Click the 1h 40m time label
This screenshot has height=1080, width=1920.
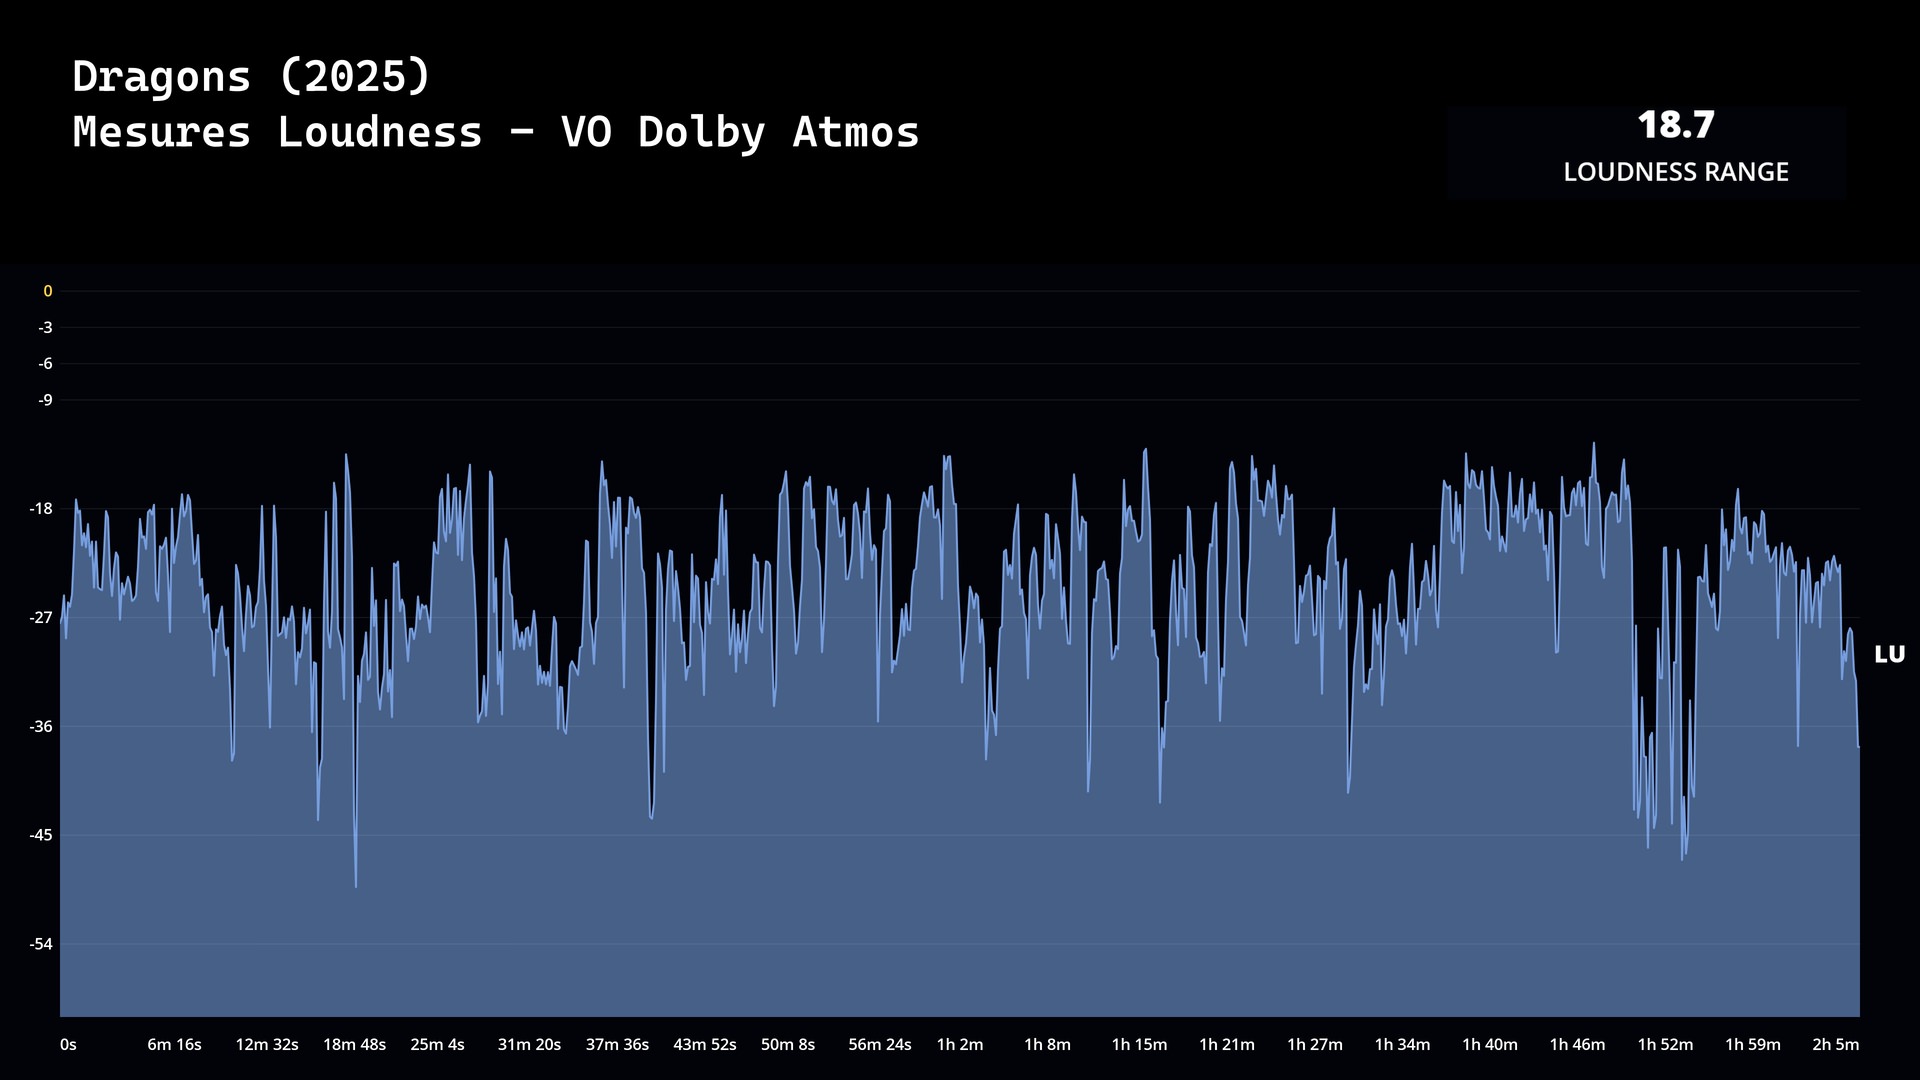pyautogui.click(x=1490, y=1045)
